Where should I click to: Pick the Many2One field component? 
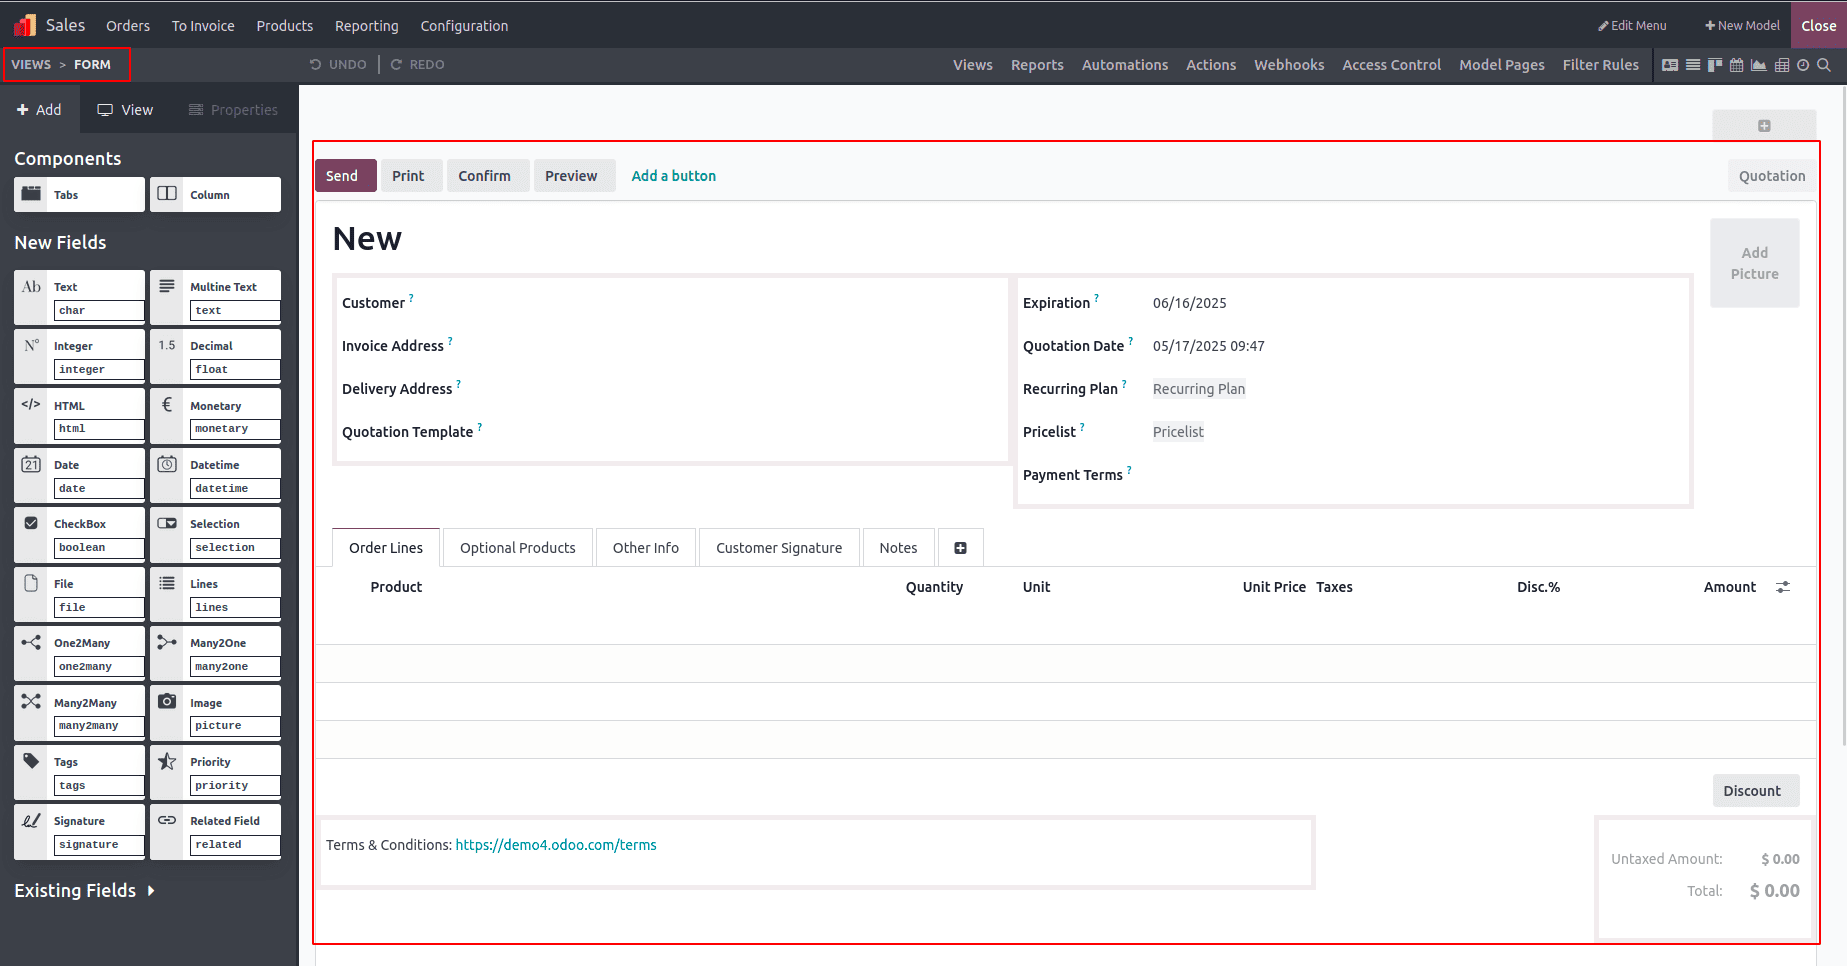tap(215, 653)
